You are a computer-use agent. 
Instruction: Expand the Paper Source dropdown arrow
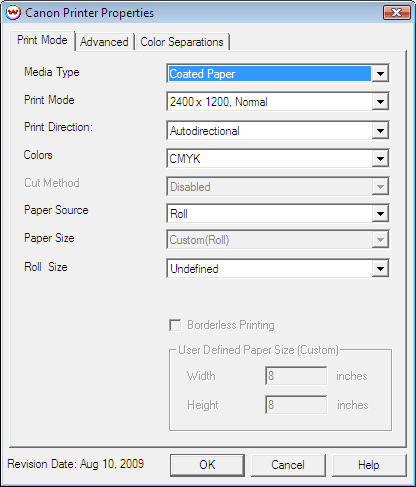click(x=380, y=214)
